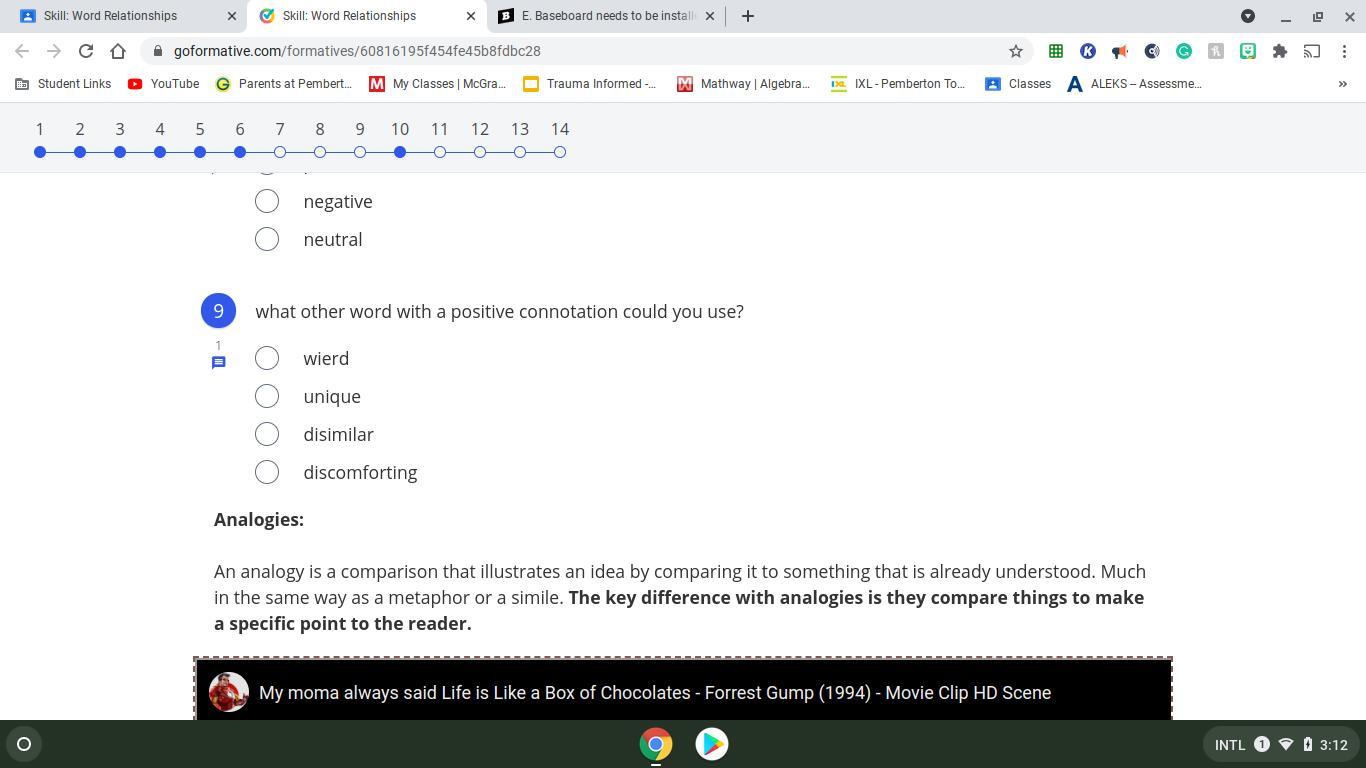Open the Grammarly extension
The width and height of the screenshot is (1366, 768).
pyautogui.click(x=1184, y=51)
